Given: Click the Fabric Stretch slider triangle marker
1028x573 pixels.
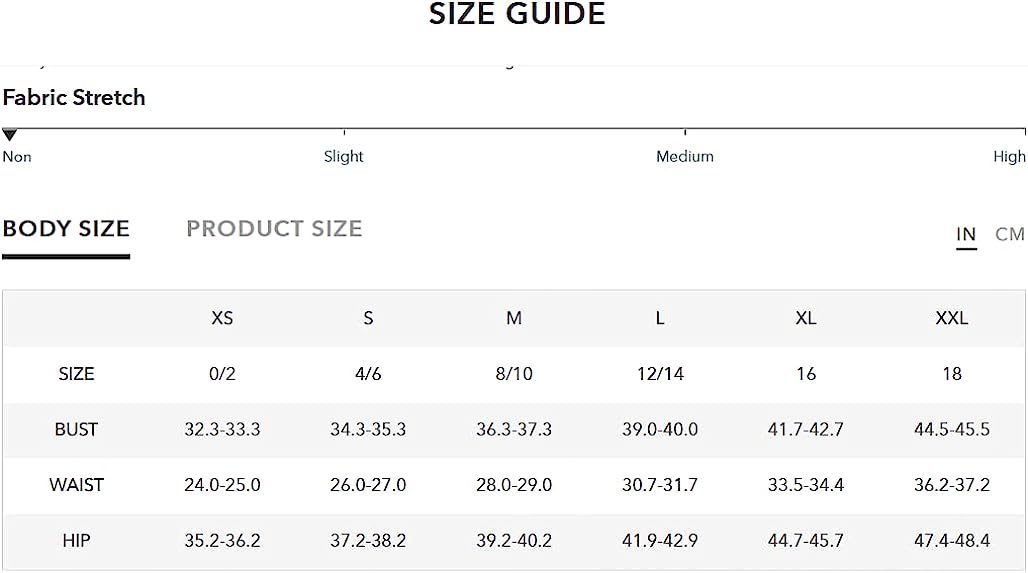Looking at the screenshot, I should click(9, 135).
